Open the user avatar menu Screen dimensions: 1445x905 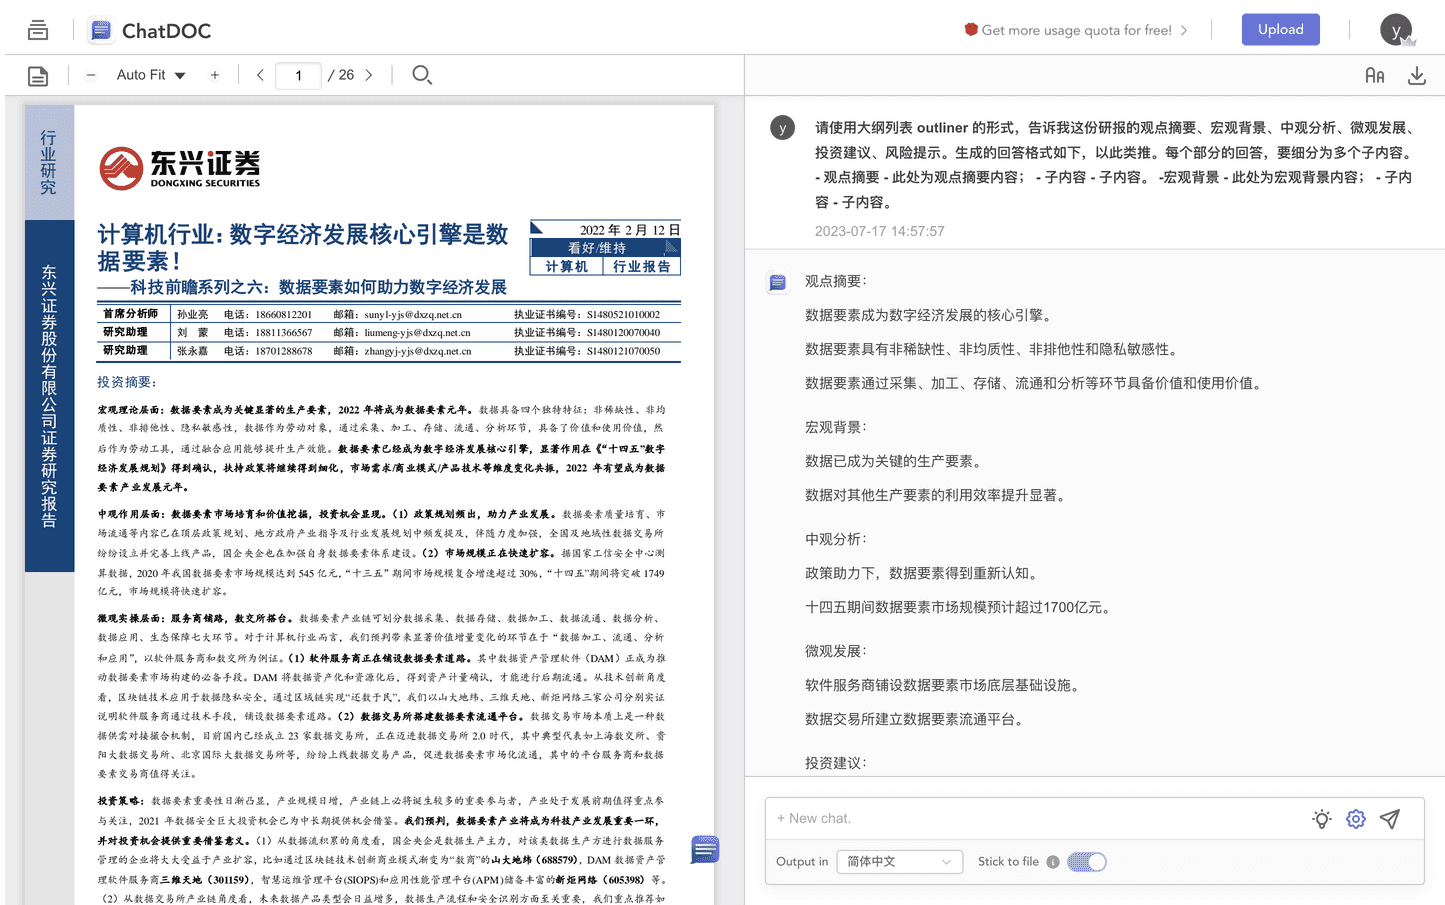point(1396,30)
